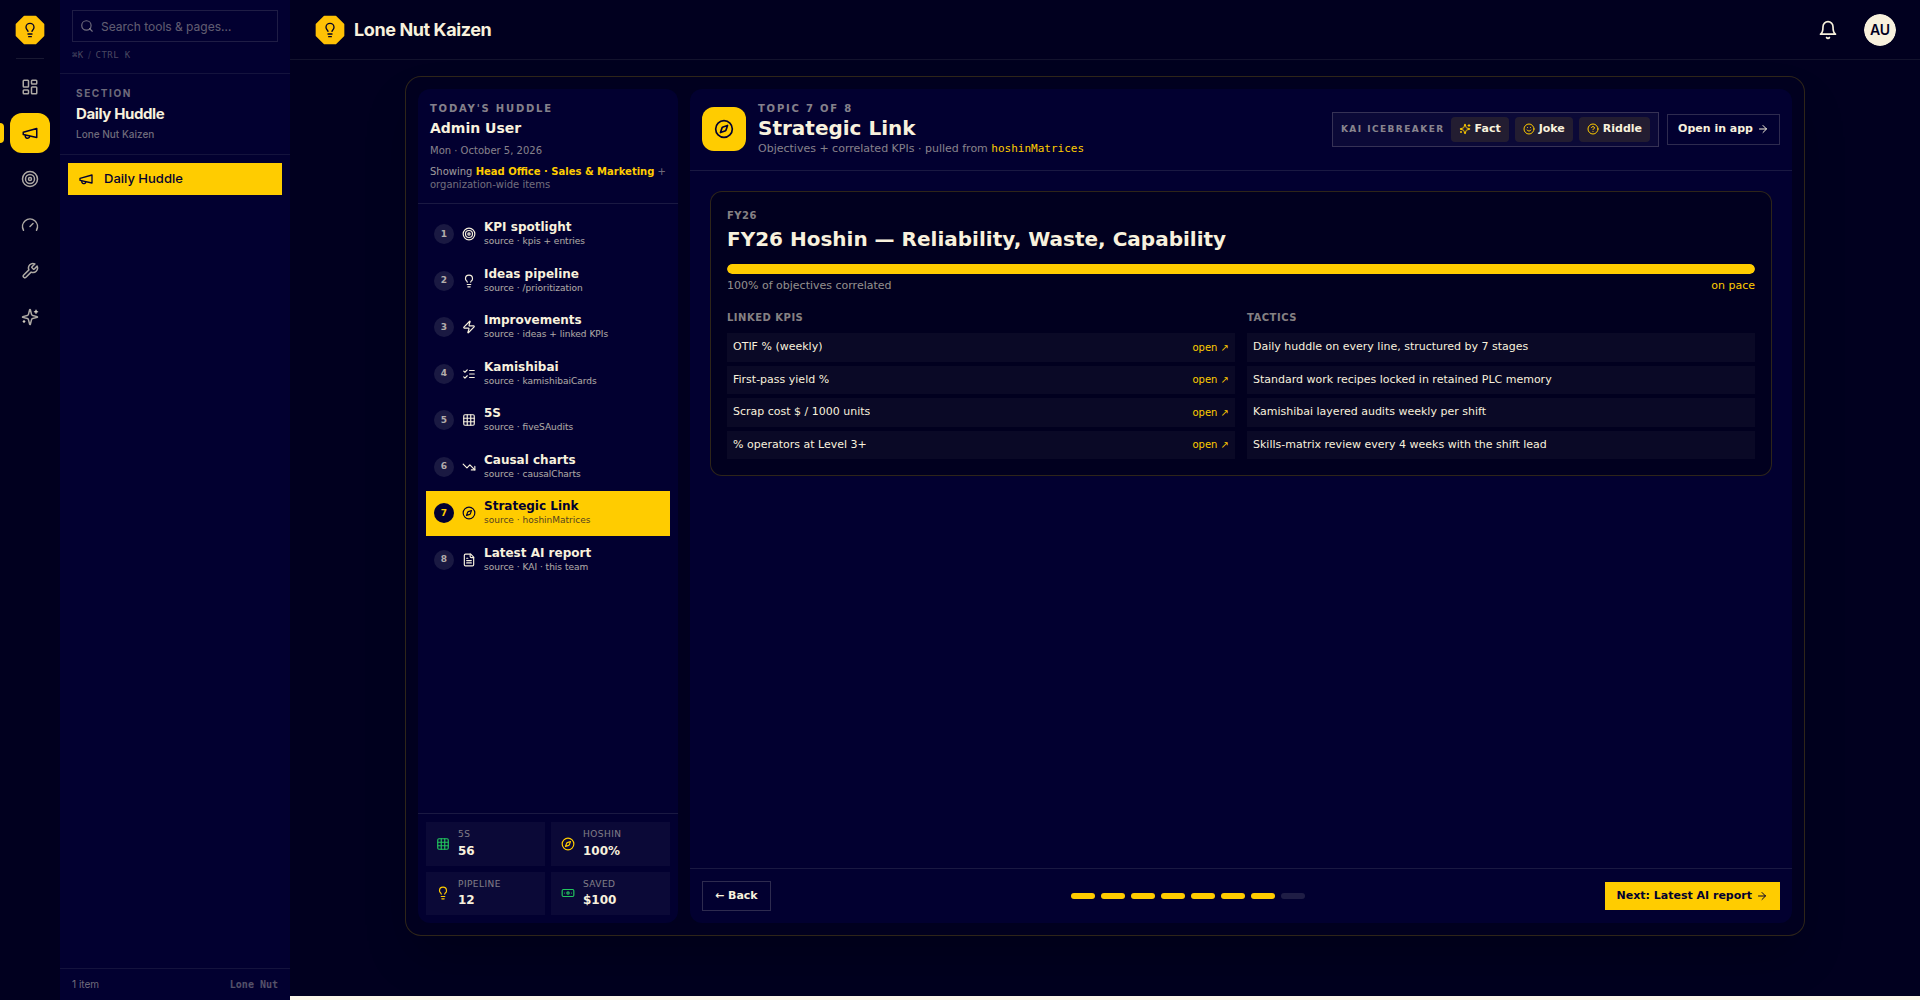Open the wrench tools icon in left rail
The image size is (1920, 1000).
tap(30, 271)
